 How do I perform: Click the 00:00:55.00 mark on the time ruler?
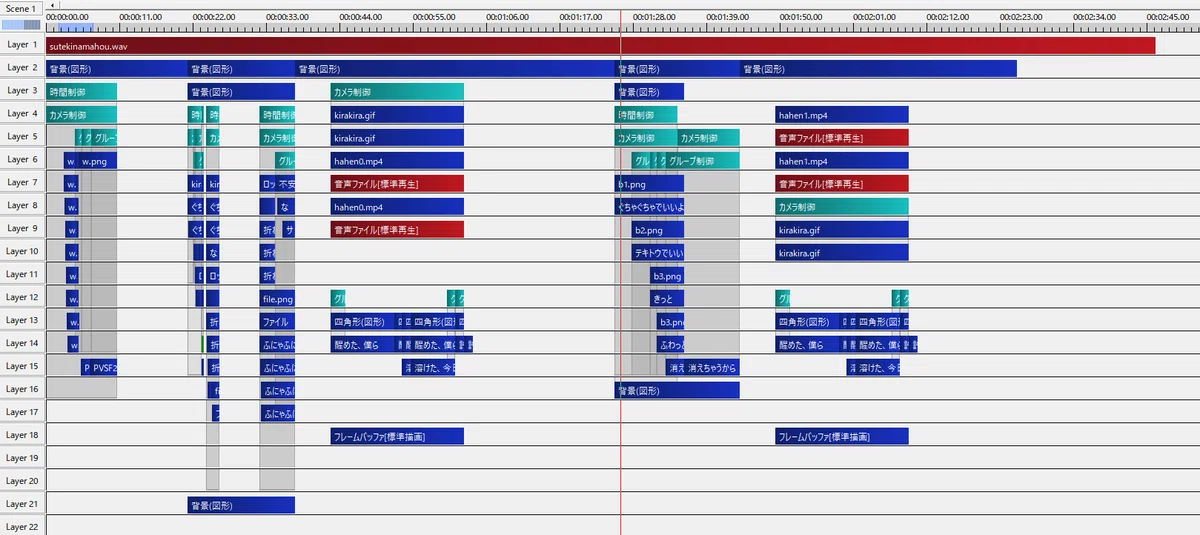point(435,17)
